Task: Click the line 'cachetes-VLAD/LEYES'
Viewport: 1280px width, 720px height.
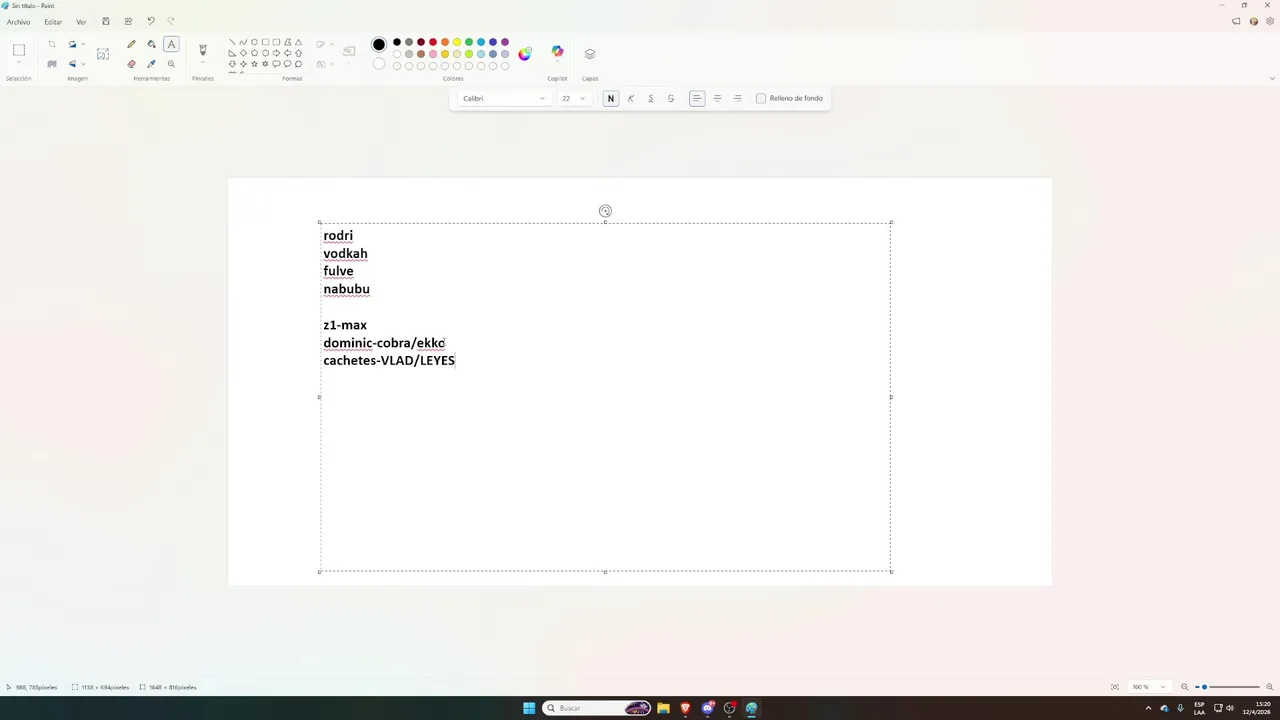Action: (389, 361)
